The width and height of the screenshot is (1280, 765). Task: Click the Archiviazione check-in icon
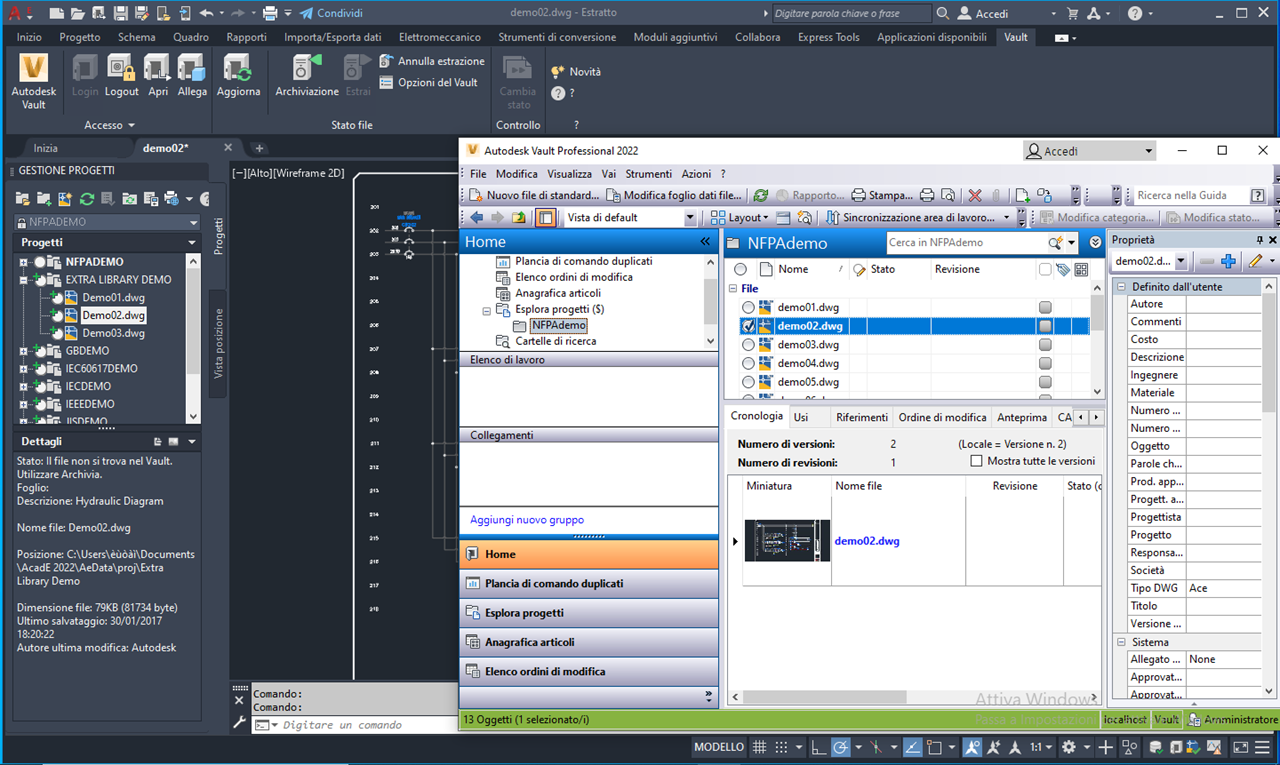[307, 75]
